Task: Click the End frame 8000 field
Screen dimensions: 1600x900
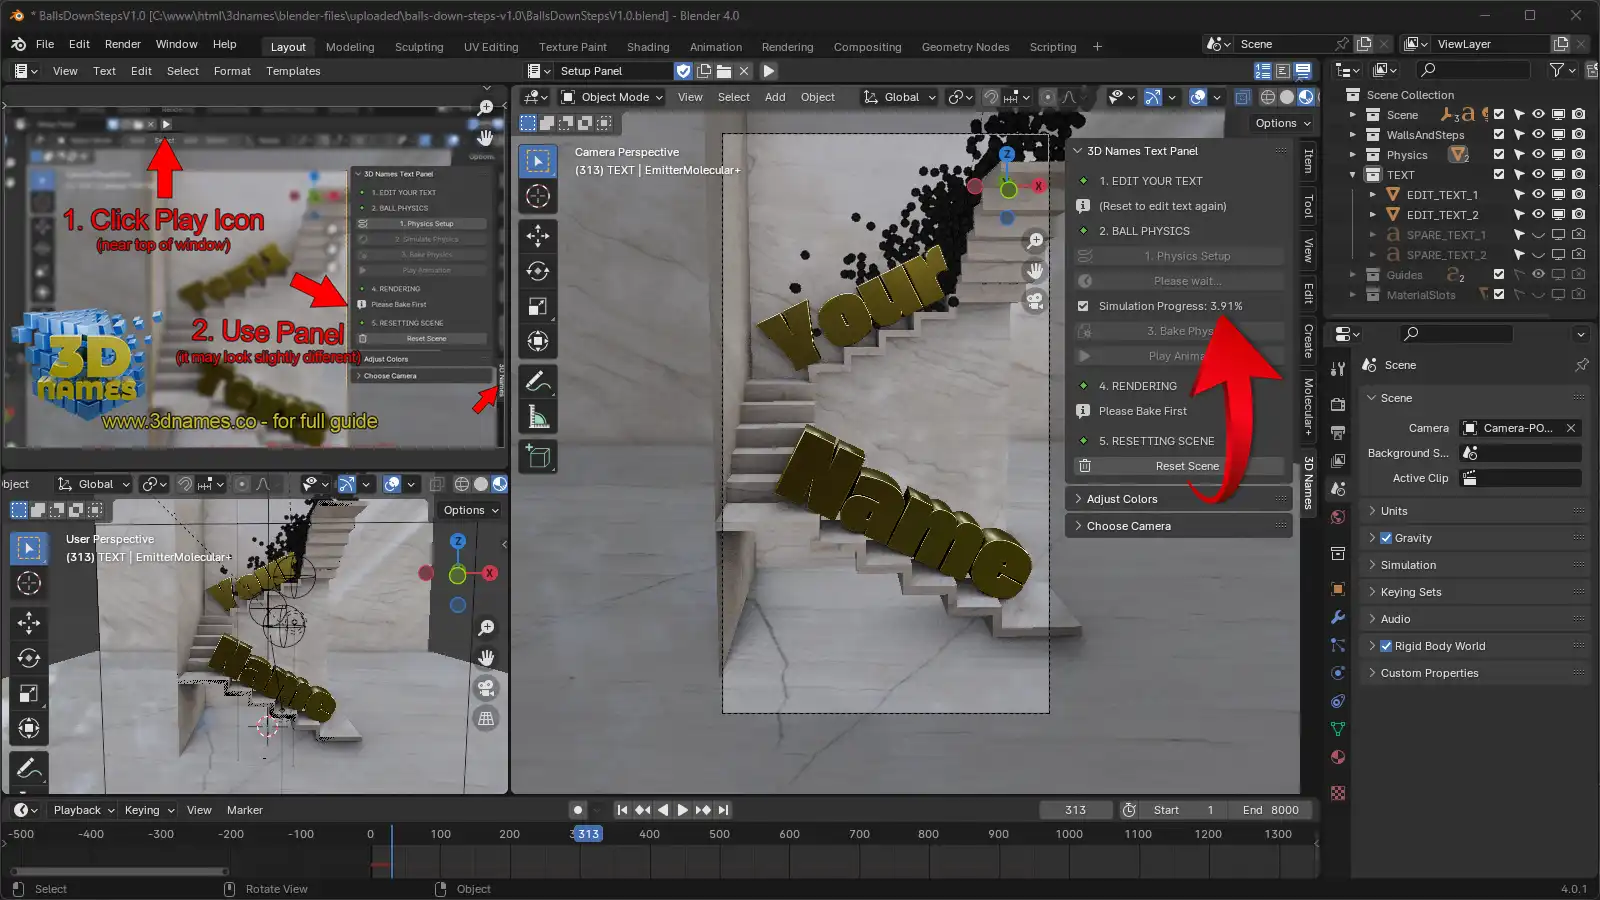Action: point(1271,810)
